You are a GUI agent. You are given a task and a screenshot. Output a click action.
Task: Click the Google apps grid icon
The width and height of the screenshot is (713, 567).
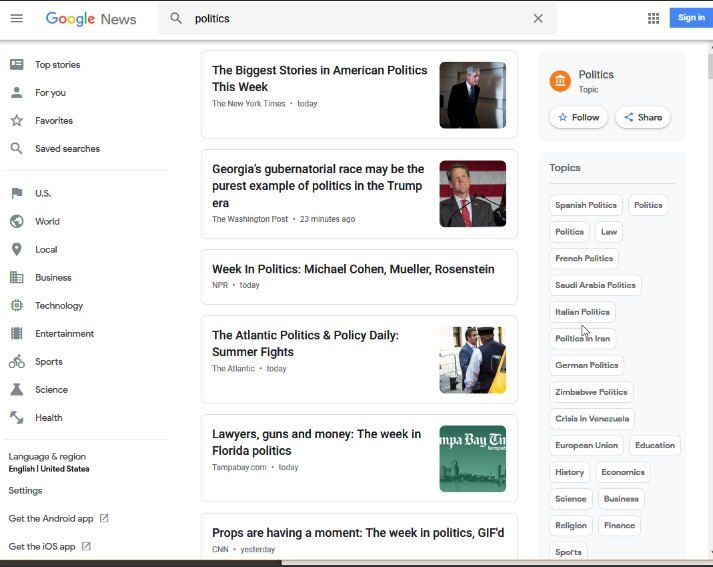653,18
